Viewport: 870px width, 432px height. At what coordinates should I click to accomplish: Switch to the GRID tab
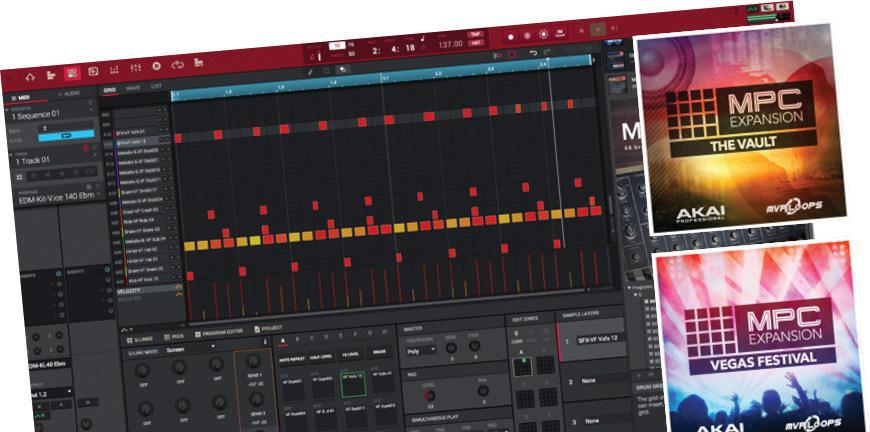109,89
